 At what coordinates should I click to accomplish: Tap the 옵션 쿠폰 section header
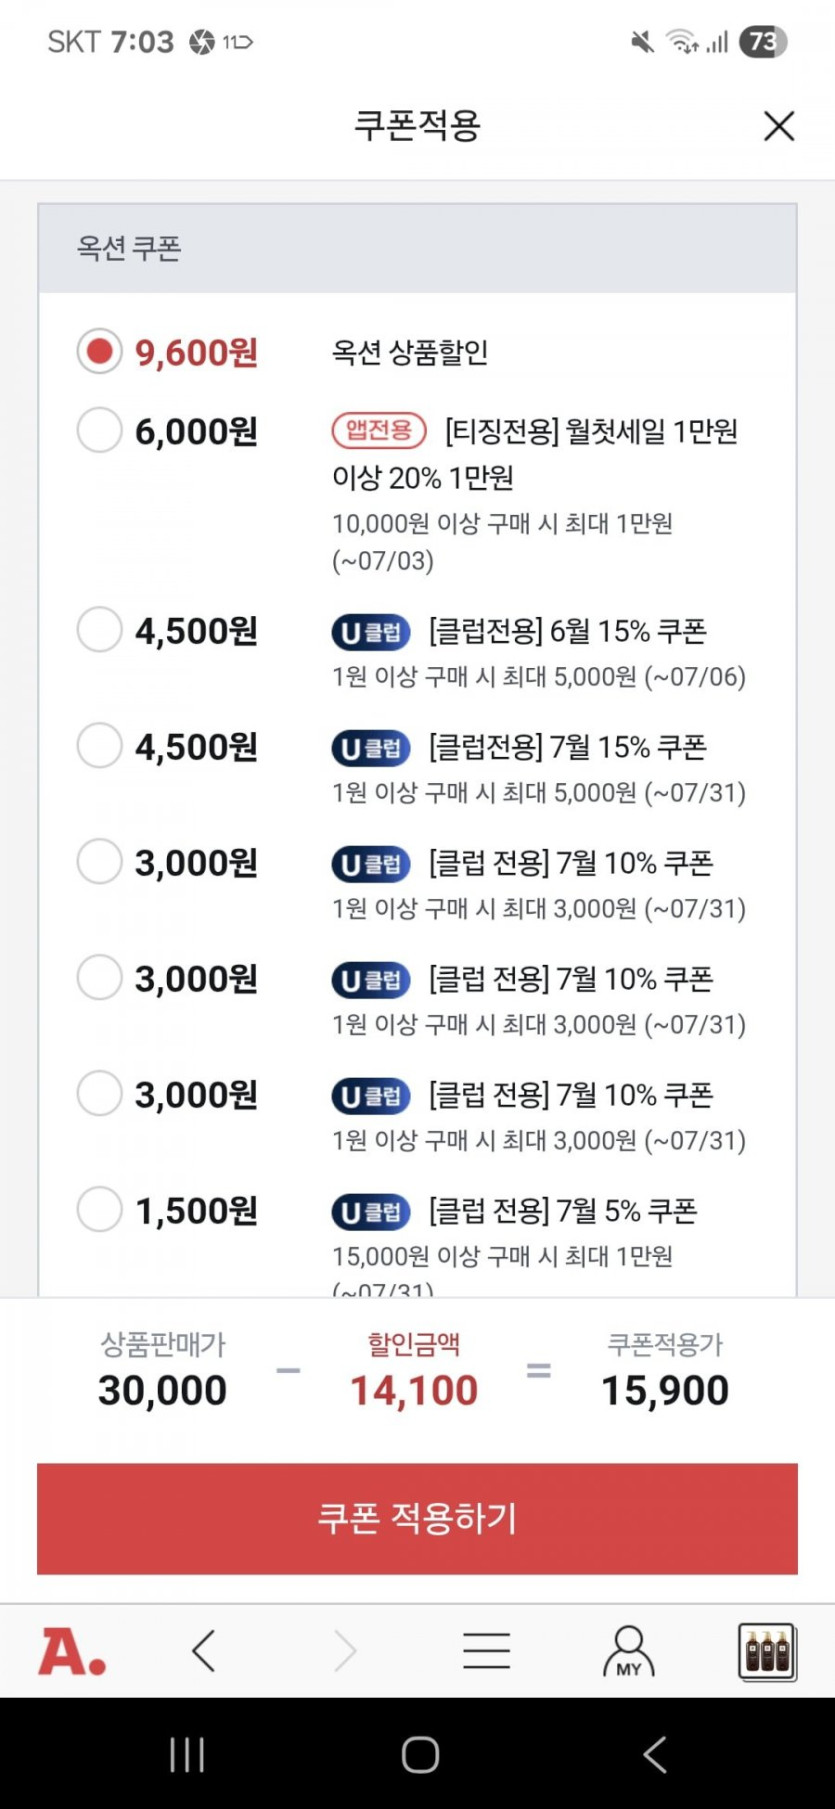click(x=129, y=248)
